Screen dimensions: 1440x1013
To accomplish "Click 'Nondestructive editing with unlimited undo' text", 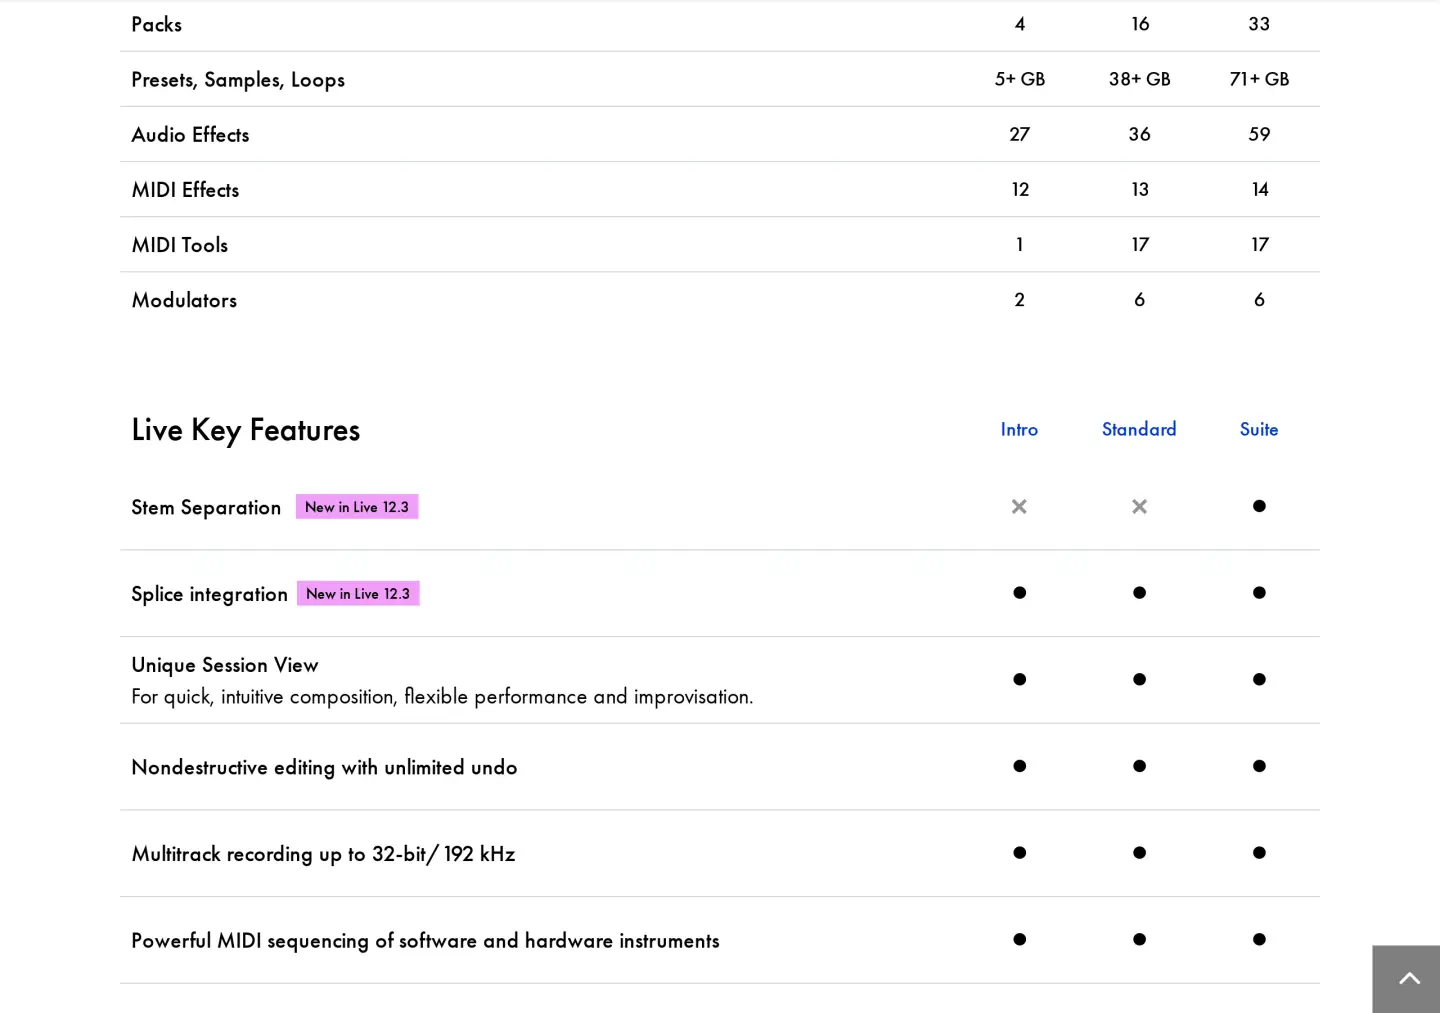I will (x=324, y=767).
